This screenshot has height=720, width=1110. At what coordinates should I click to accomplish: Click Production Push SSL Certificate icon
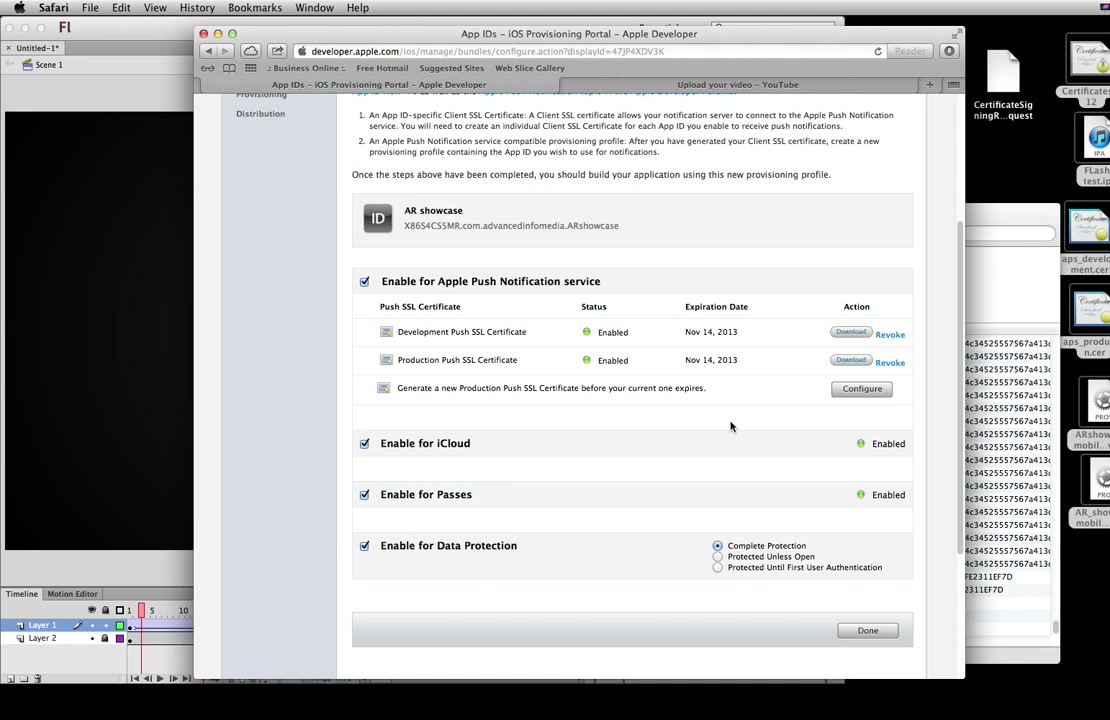386,360
